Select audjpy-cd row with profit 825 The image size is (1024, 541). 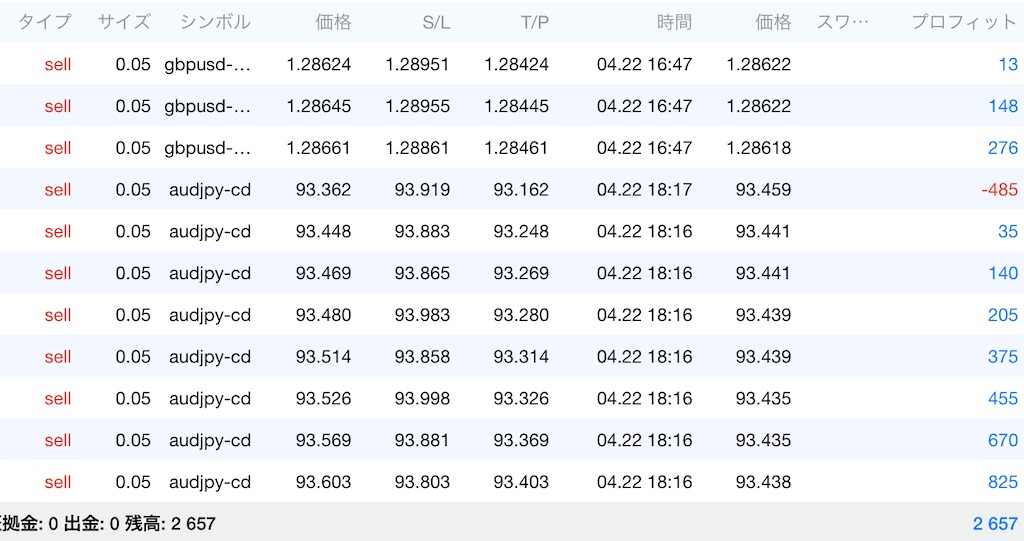point(512,482)
